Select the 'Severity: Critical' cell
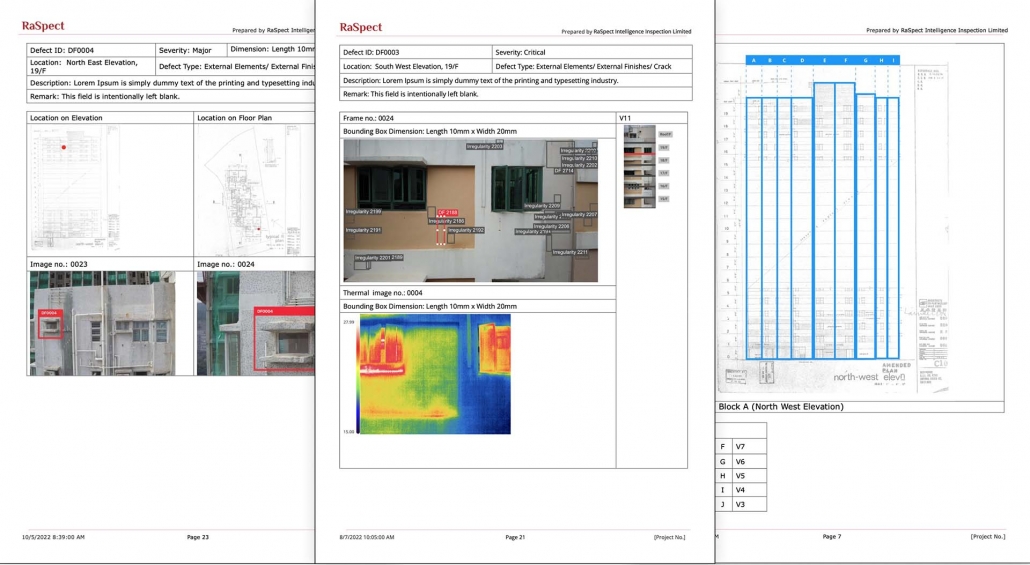The height and width of the screenshot is (565, 1030). pyautogui.click(x=592, y=52)
